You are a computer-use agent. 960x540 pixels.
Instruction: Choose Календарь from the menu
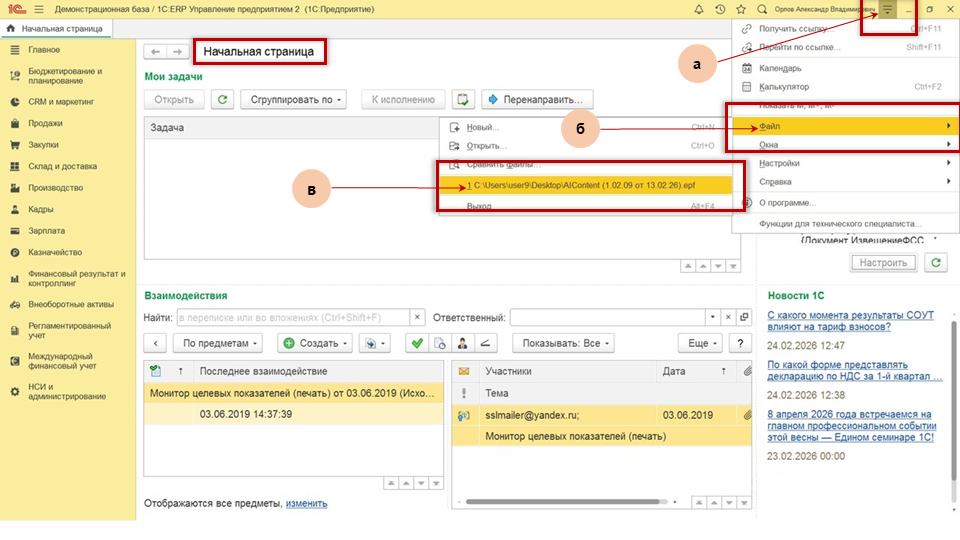845,68
